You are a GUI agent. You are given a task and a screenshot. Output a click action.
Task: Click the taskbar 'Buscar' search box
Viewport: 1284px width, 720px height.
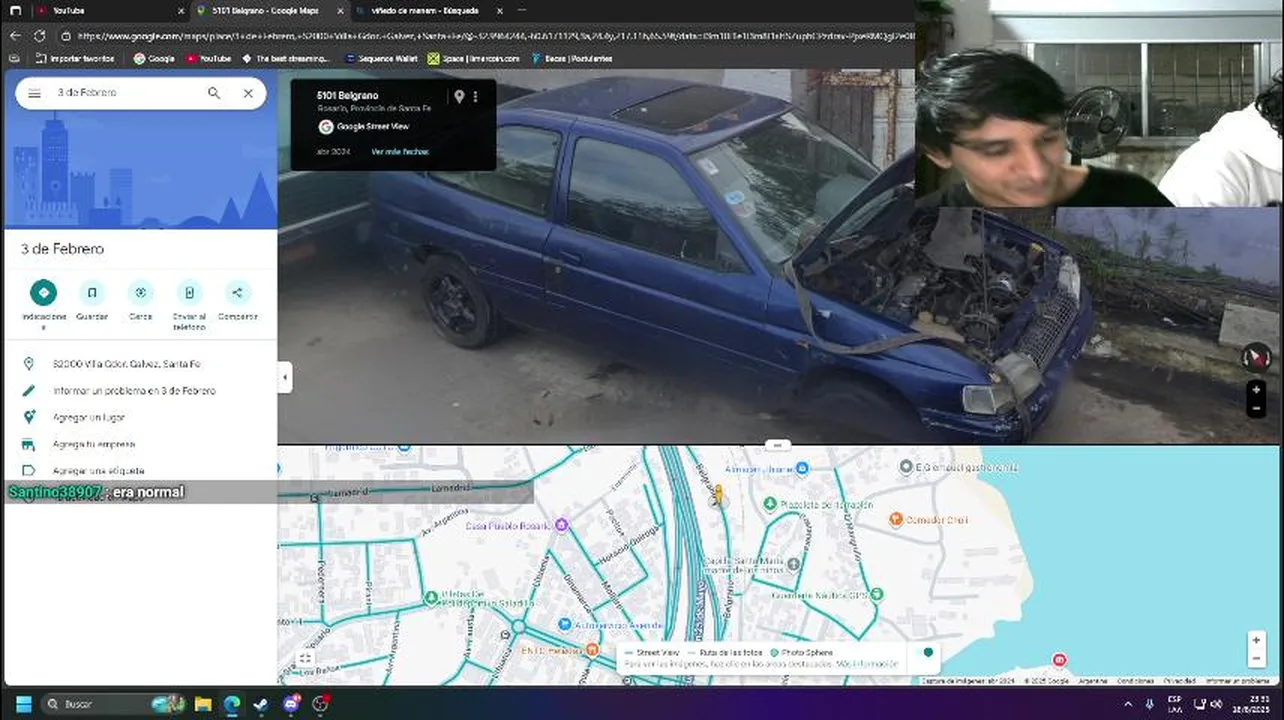click(x=112, y=704)
